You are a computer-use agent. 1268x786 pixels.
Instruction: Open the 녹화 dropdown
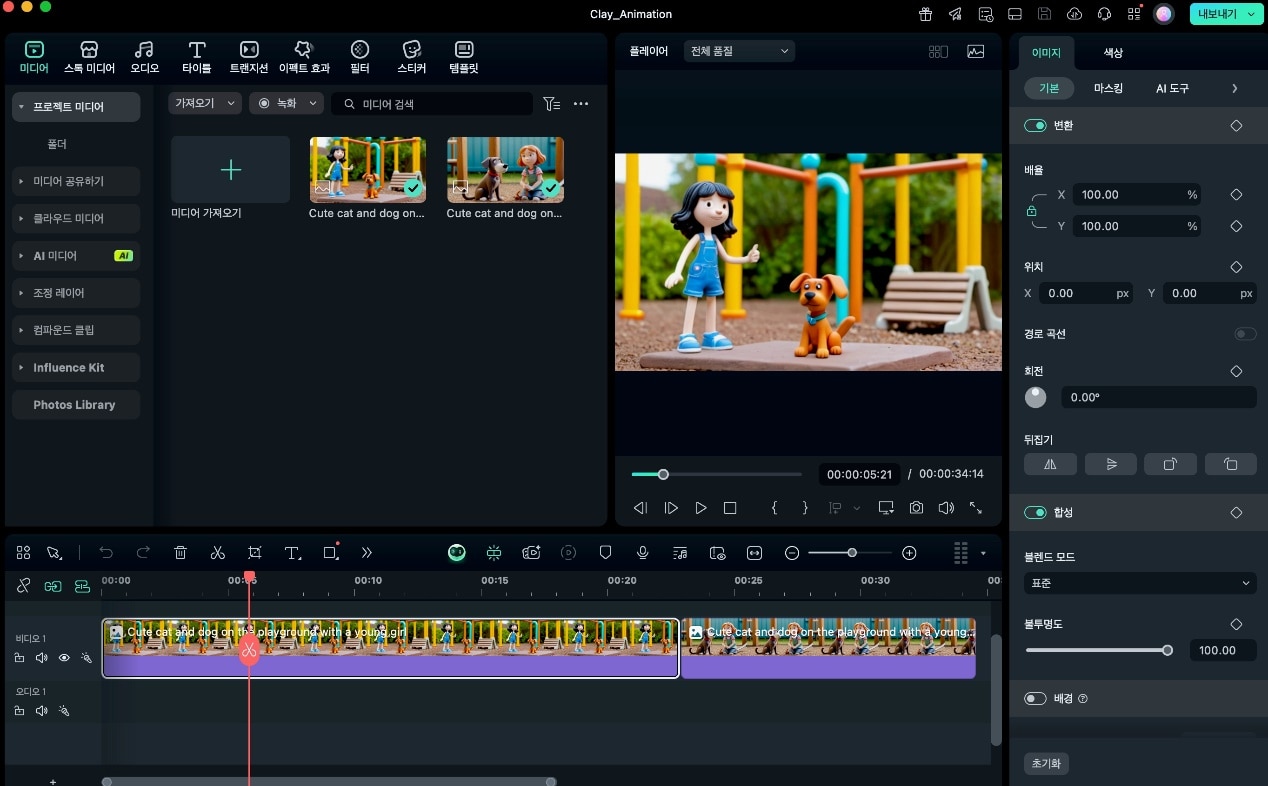point(287,103)
